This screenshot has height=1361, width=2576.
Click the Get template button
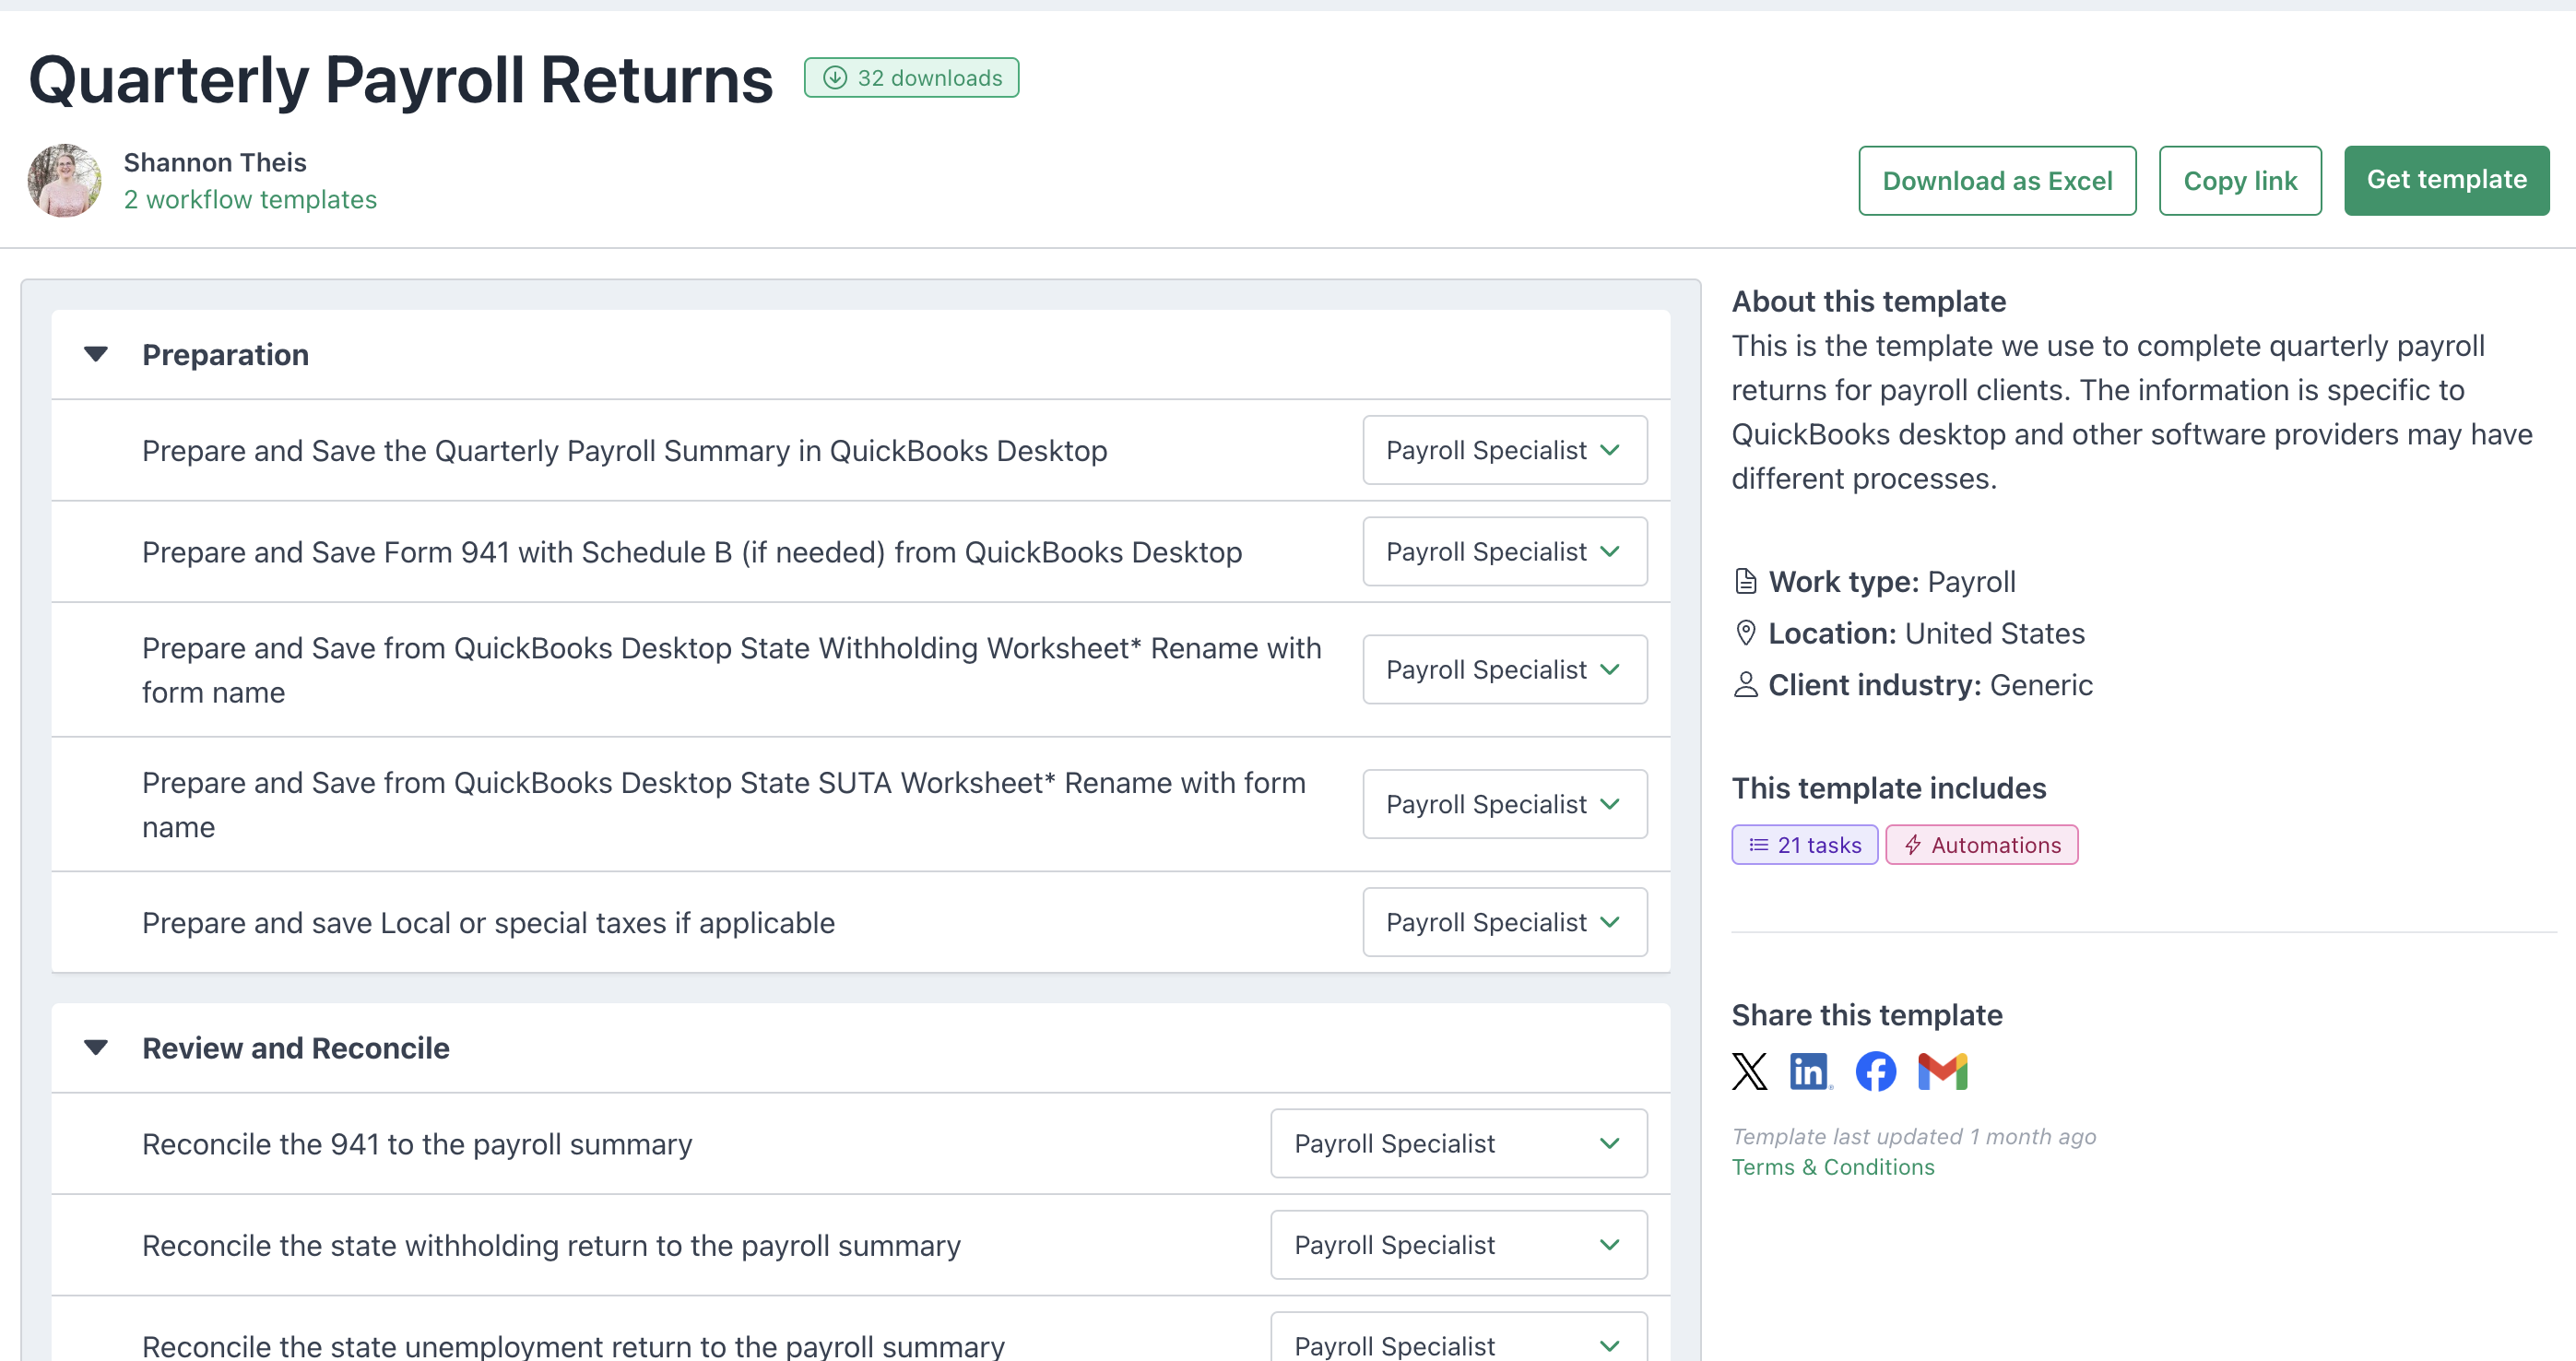tap(2446, 180)
